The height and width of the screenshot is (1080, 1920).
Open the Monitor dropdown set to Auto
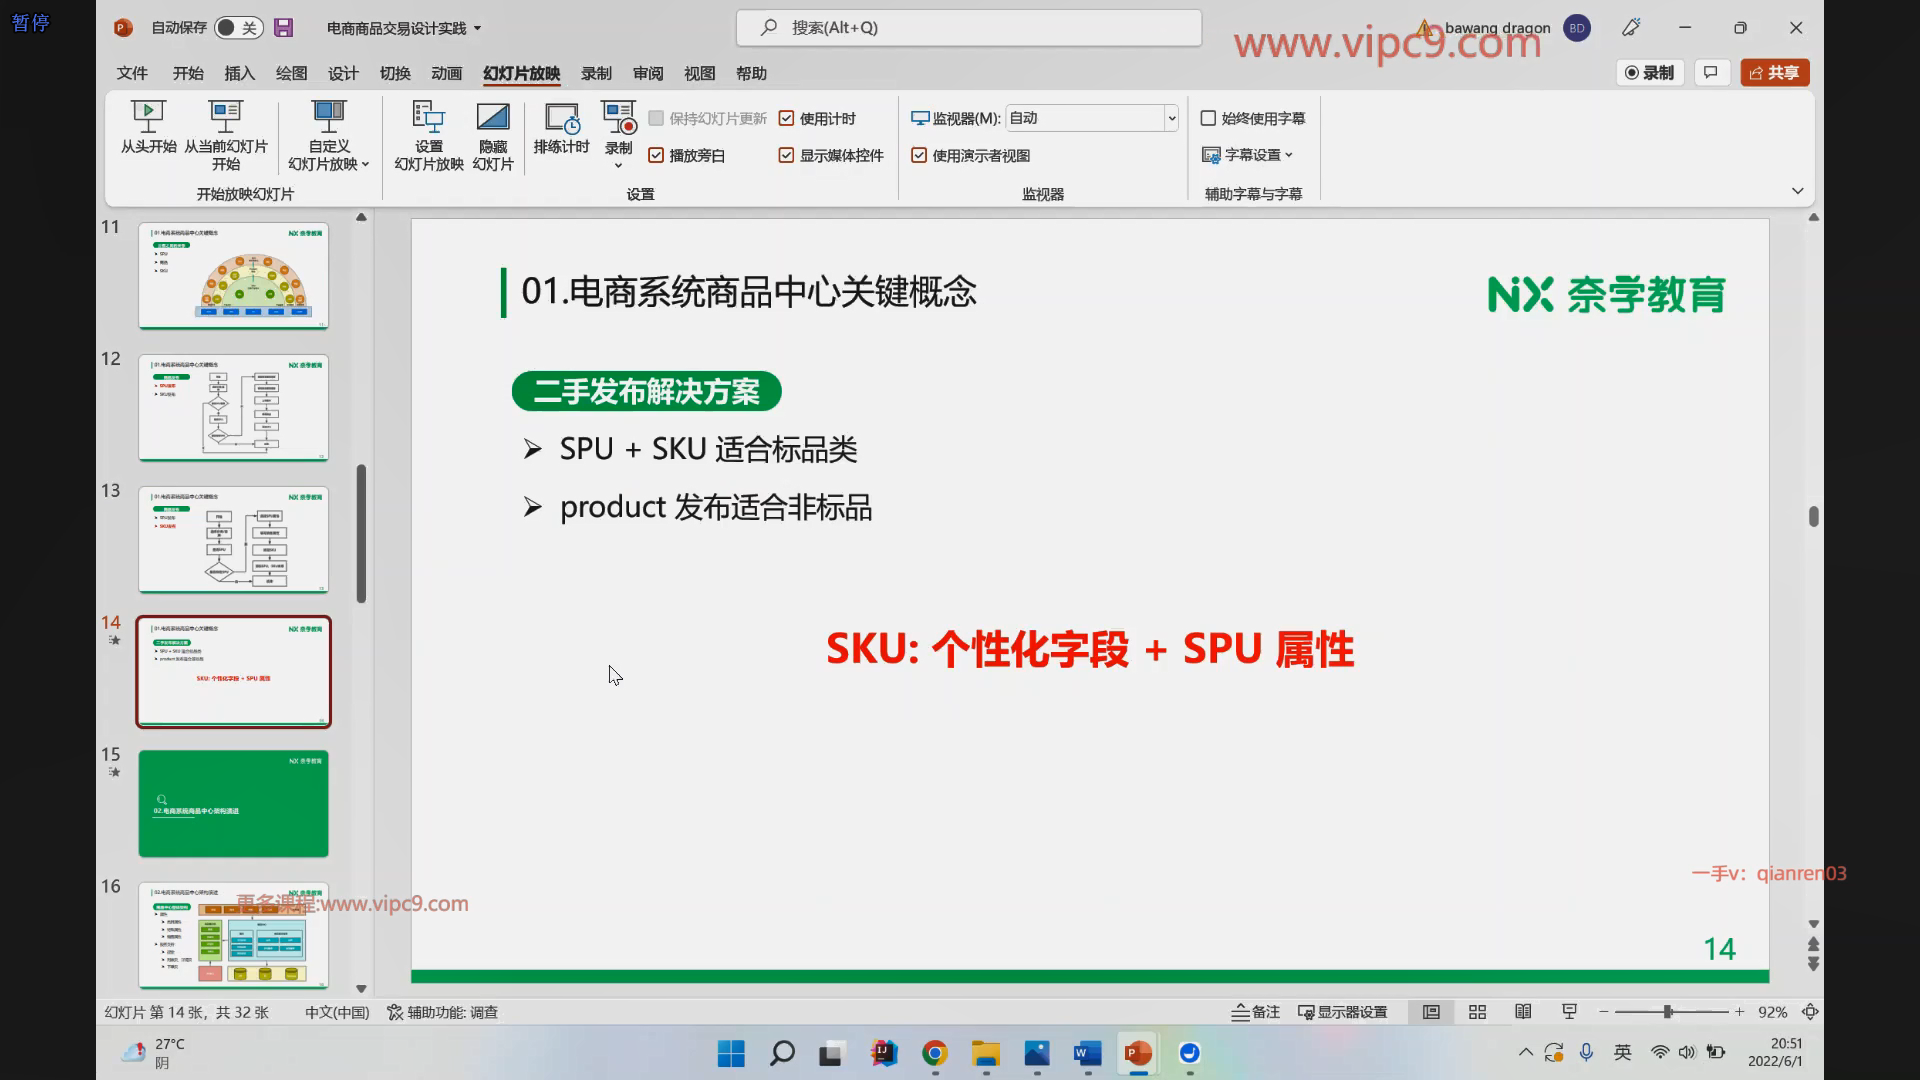point(1171,118)
